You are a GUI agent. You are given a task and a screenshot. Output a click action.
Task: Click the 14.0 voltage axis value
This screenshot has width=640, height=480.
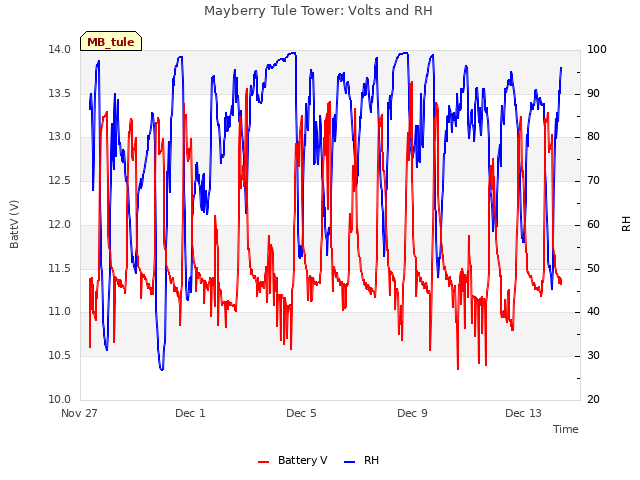click(x=60, y=49)
